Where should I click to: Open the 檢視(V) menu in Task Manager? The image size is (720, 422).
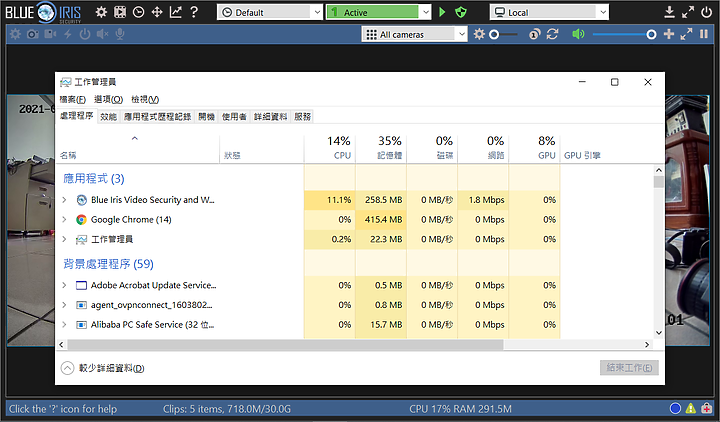pyautogui.click(x=145, y=99)
